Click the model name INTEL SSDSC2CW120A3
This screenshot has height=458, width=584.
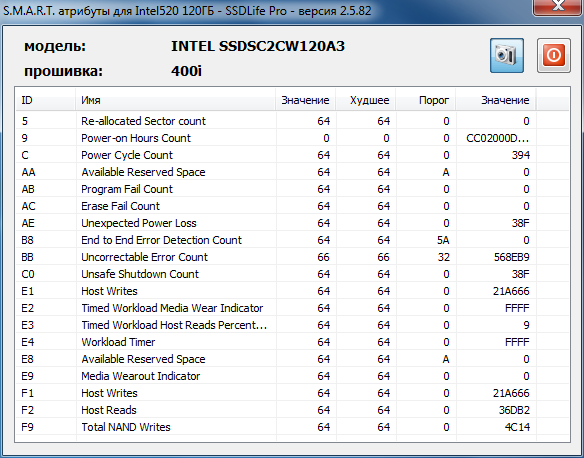point(258,47)
